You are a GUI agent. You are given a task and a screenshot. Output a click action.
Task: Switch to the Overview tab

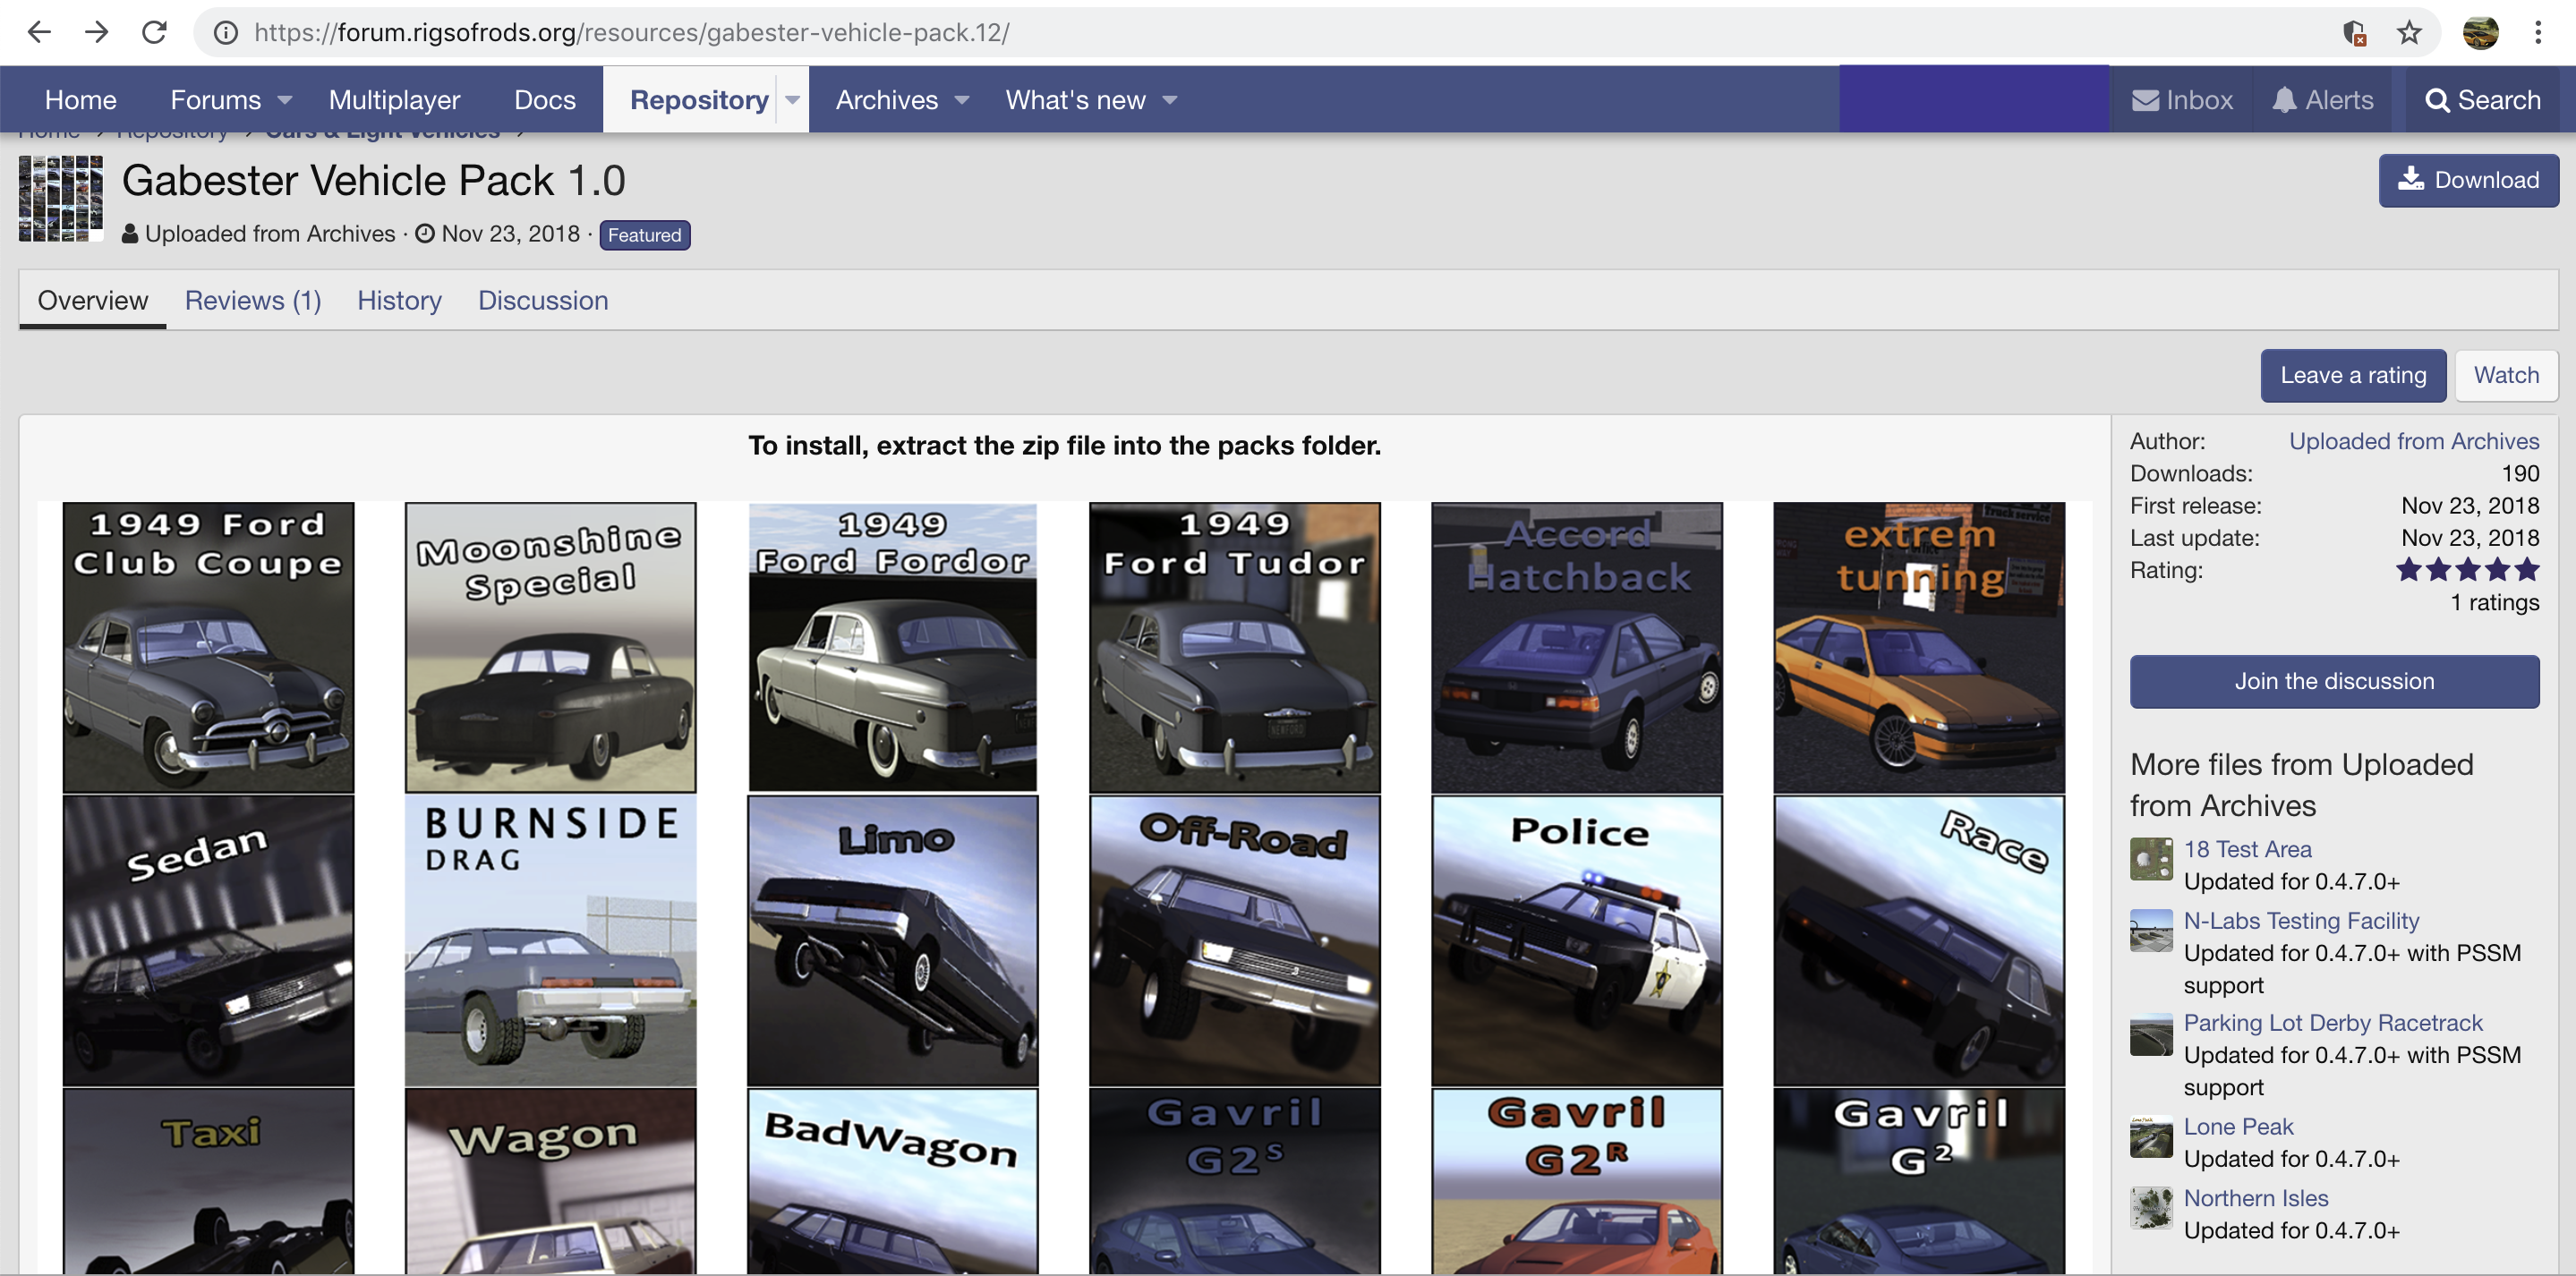(93, 301)
